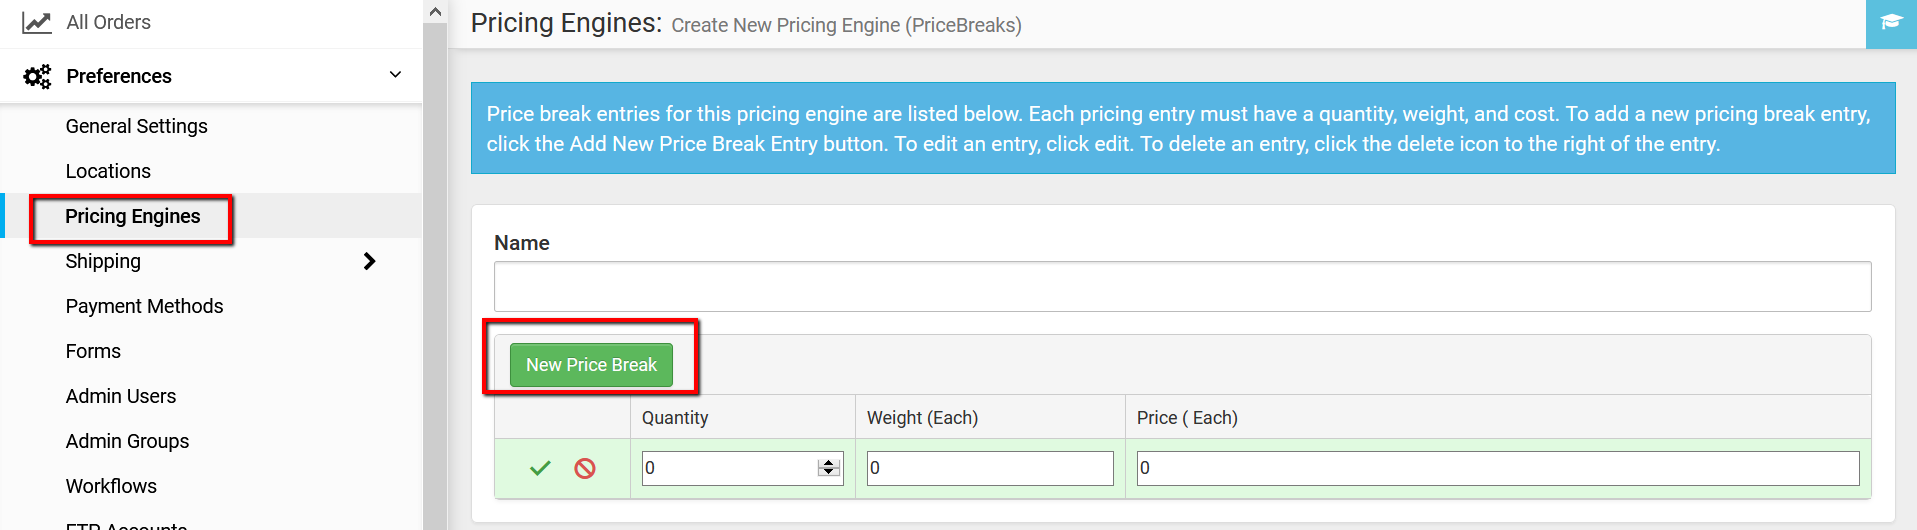
Task: Open Workflows in the sidebar
Action: 111,486
